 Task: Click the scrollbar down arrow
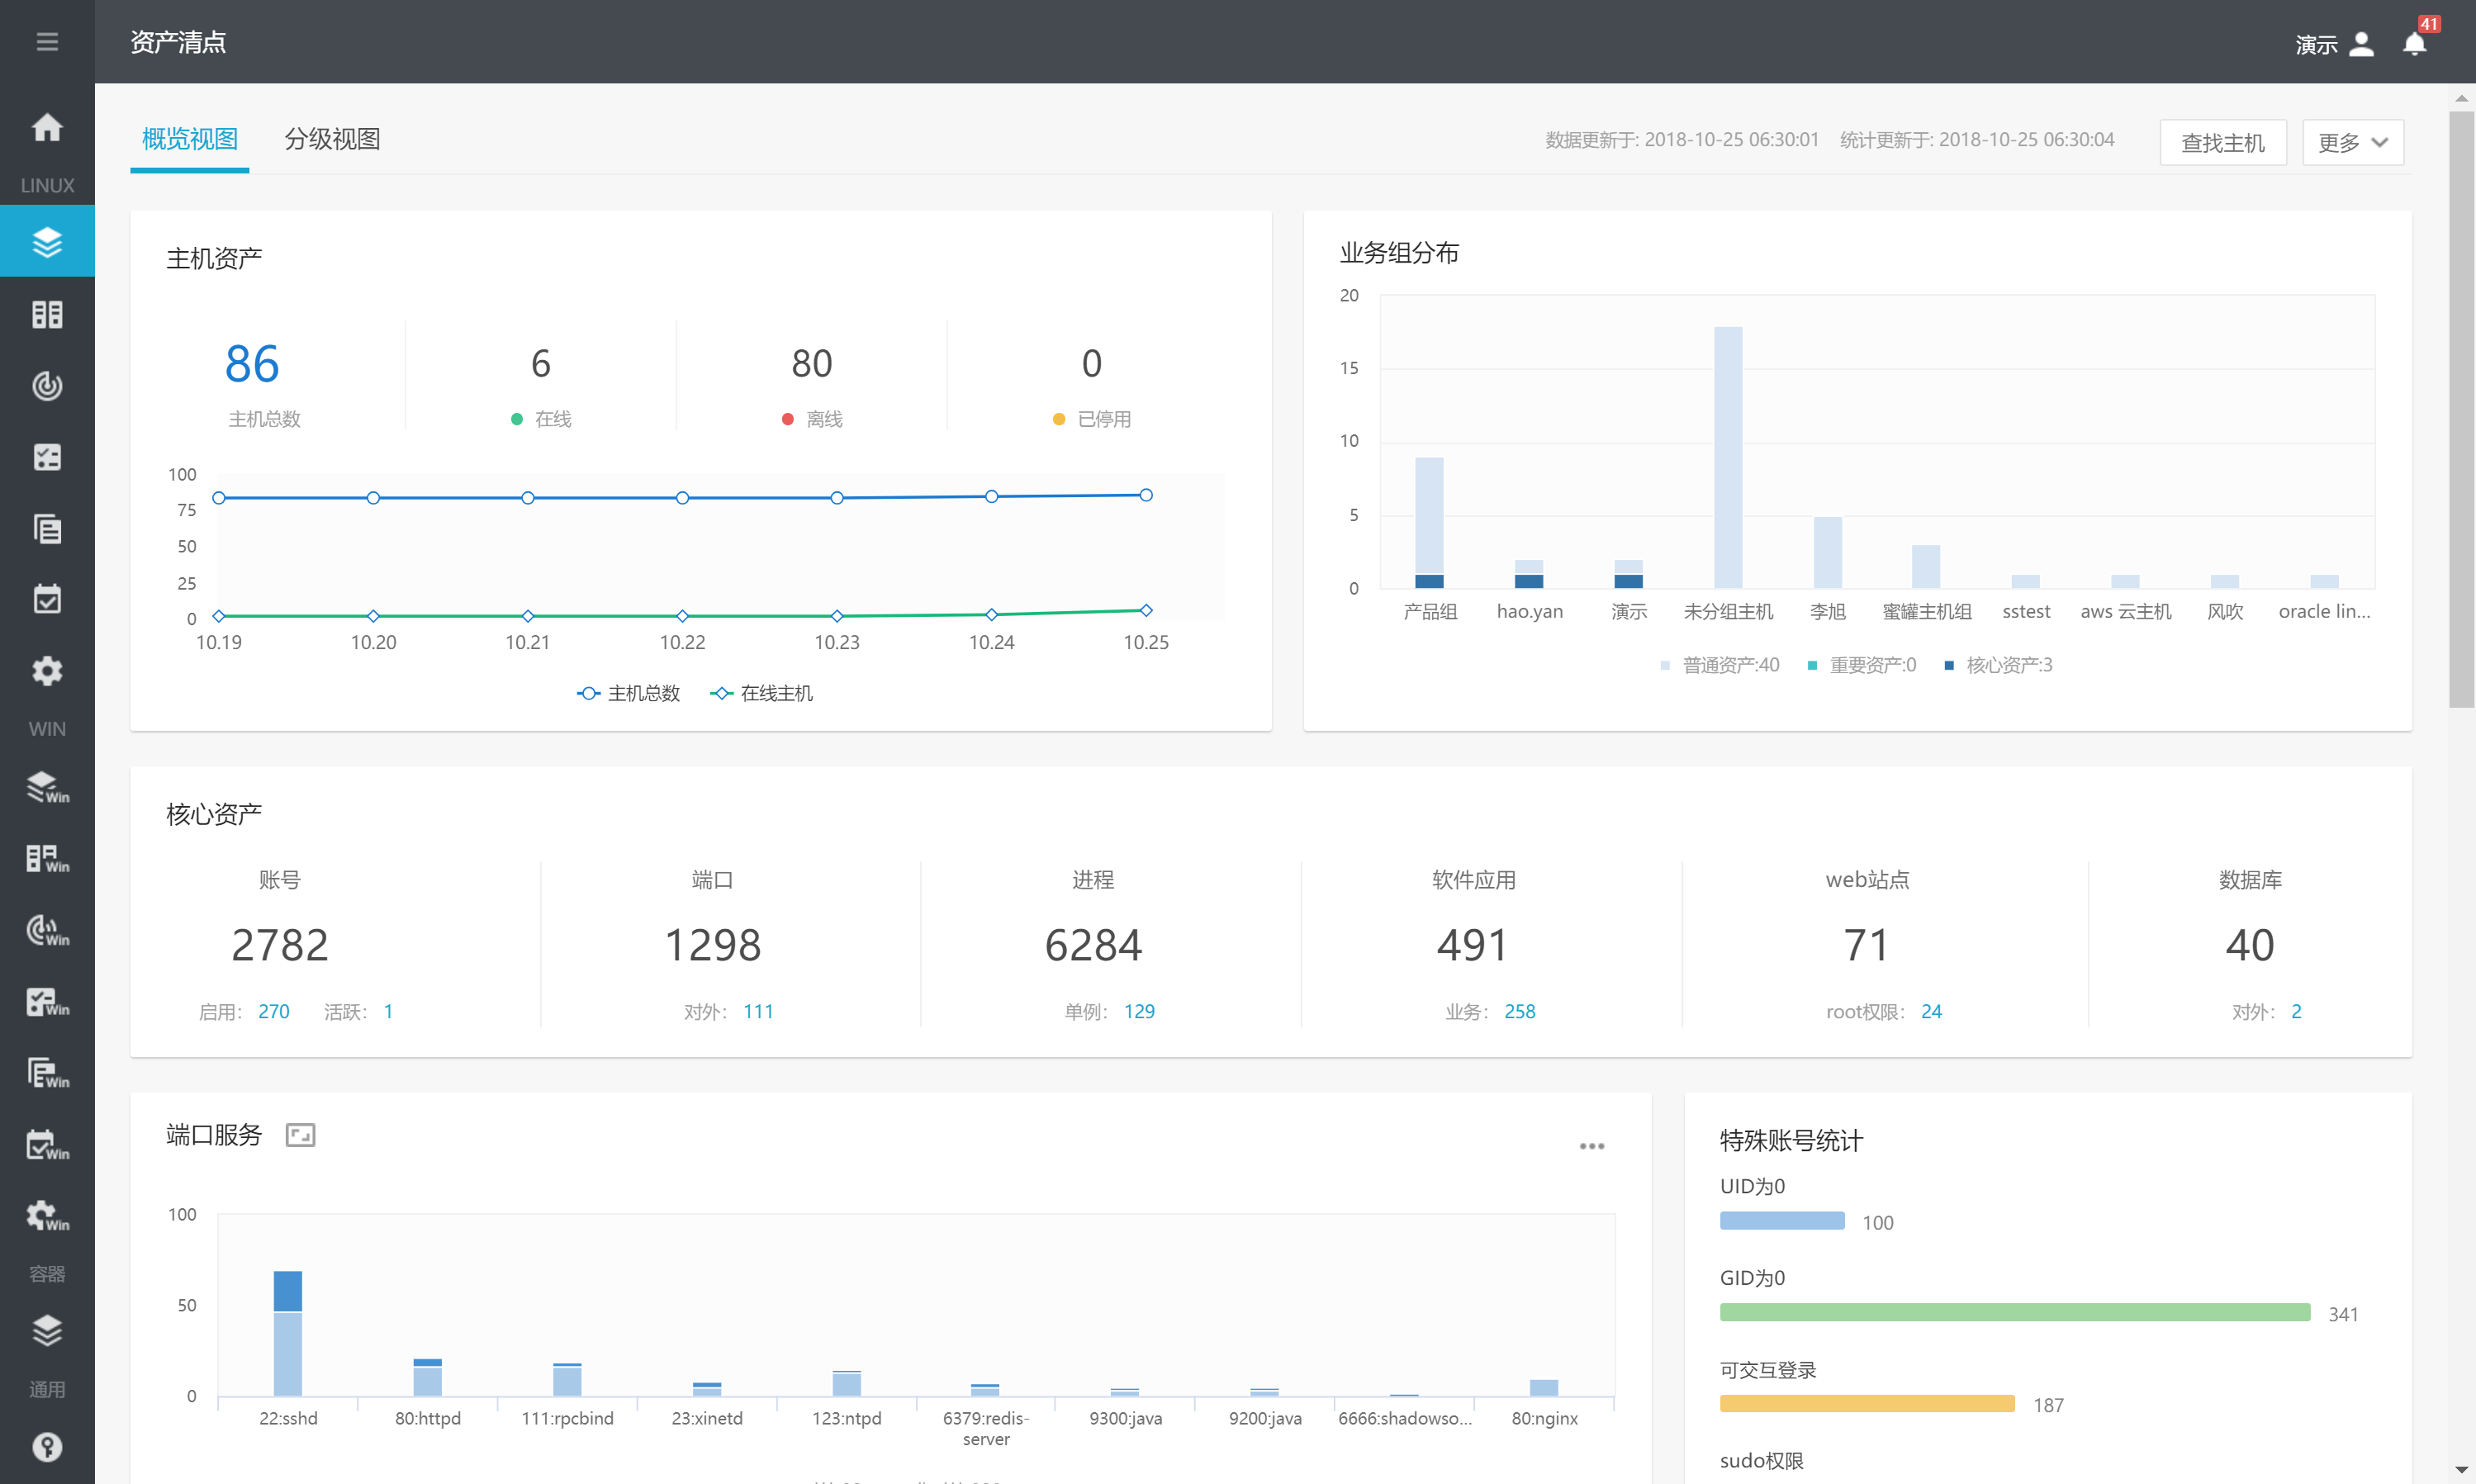click(2461, 1469)
